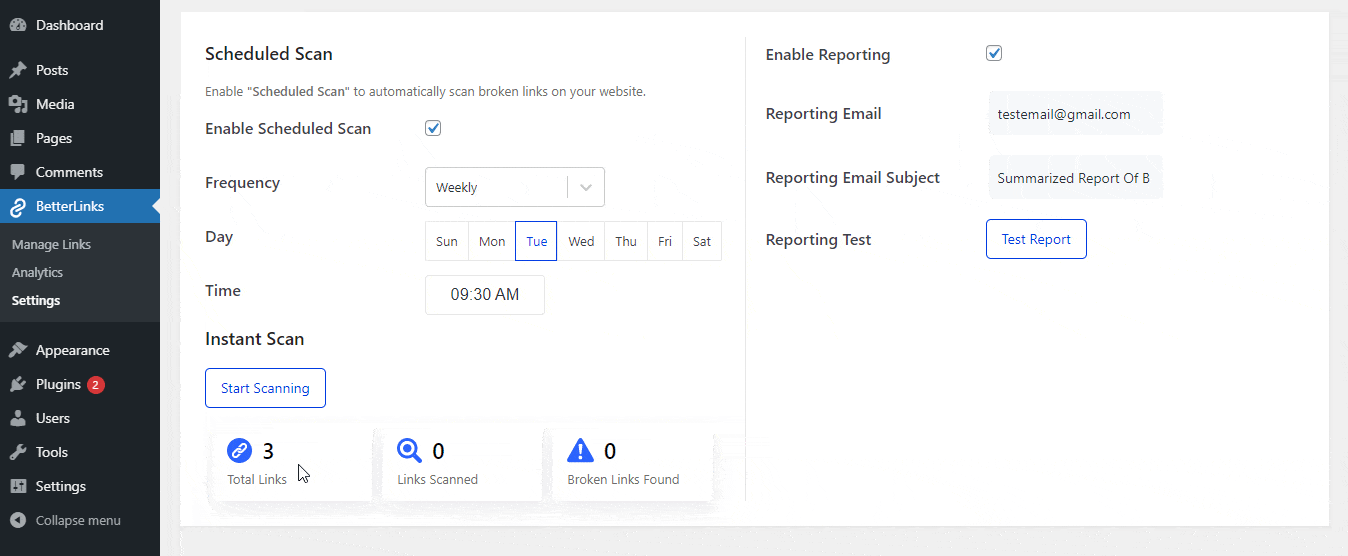Click the Posts pushpin icon
Image resolution: width=1348 pixels, height=556 pixels.
point(18,70)
